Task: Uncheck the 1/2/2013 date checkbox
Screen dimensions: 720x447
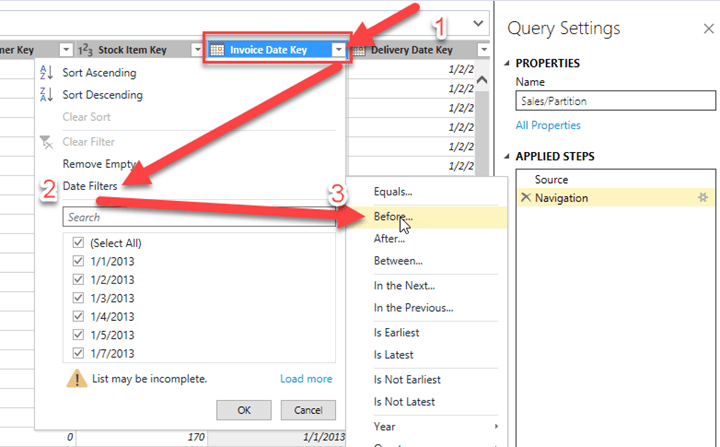Action: (x=79, y=279)
